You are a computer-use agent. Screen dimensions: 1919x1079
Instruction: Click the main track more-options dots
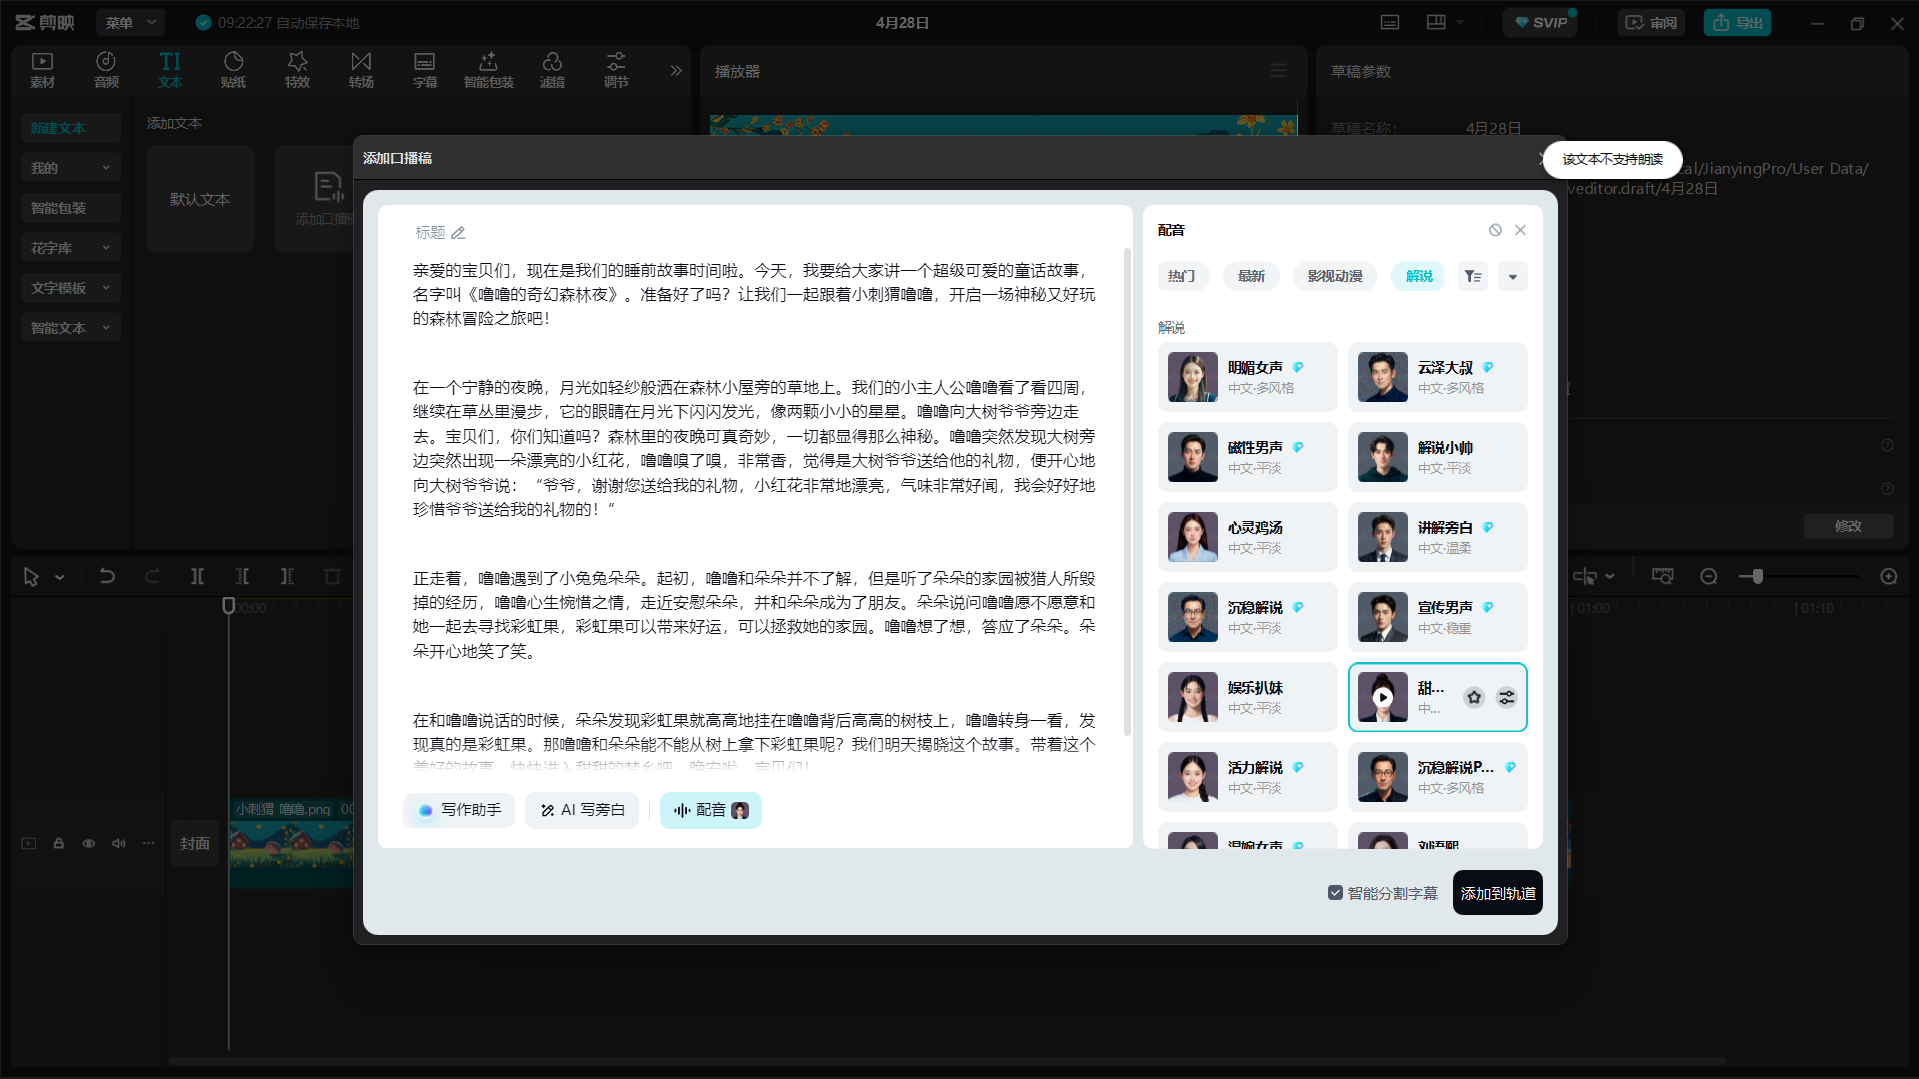[x=148, y=843]
